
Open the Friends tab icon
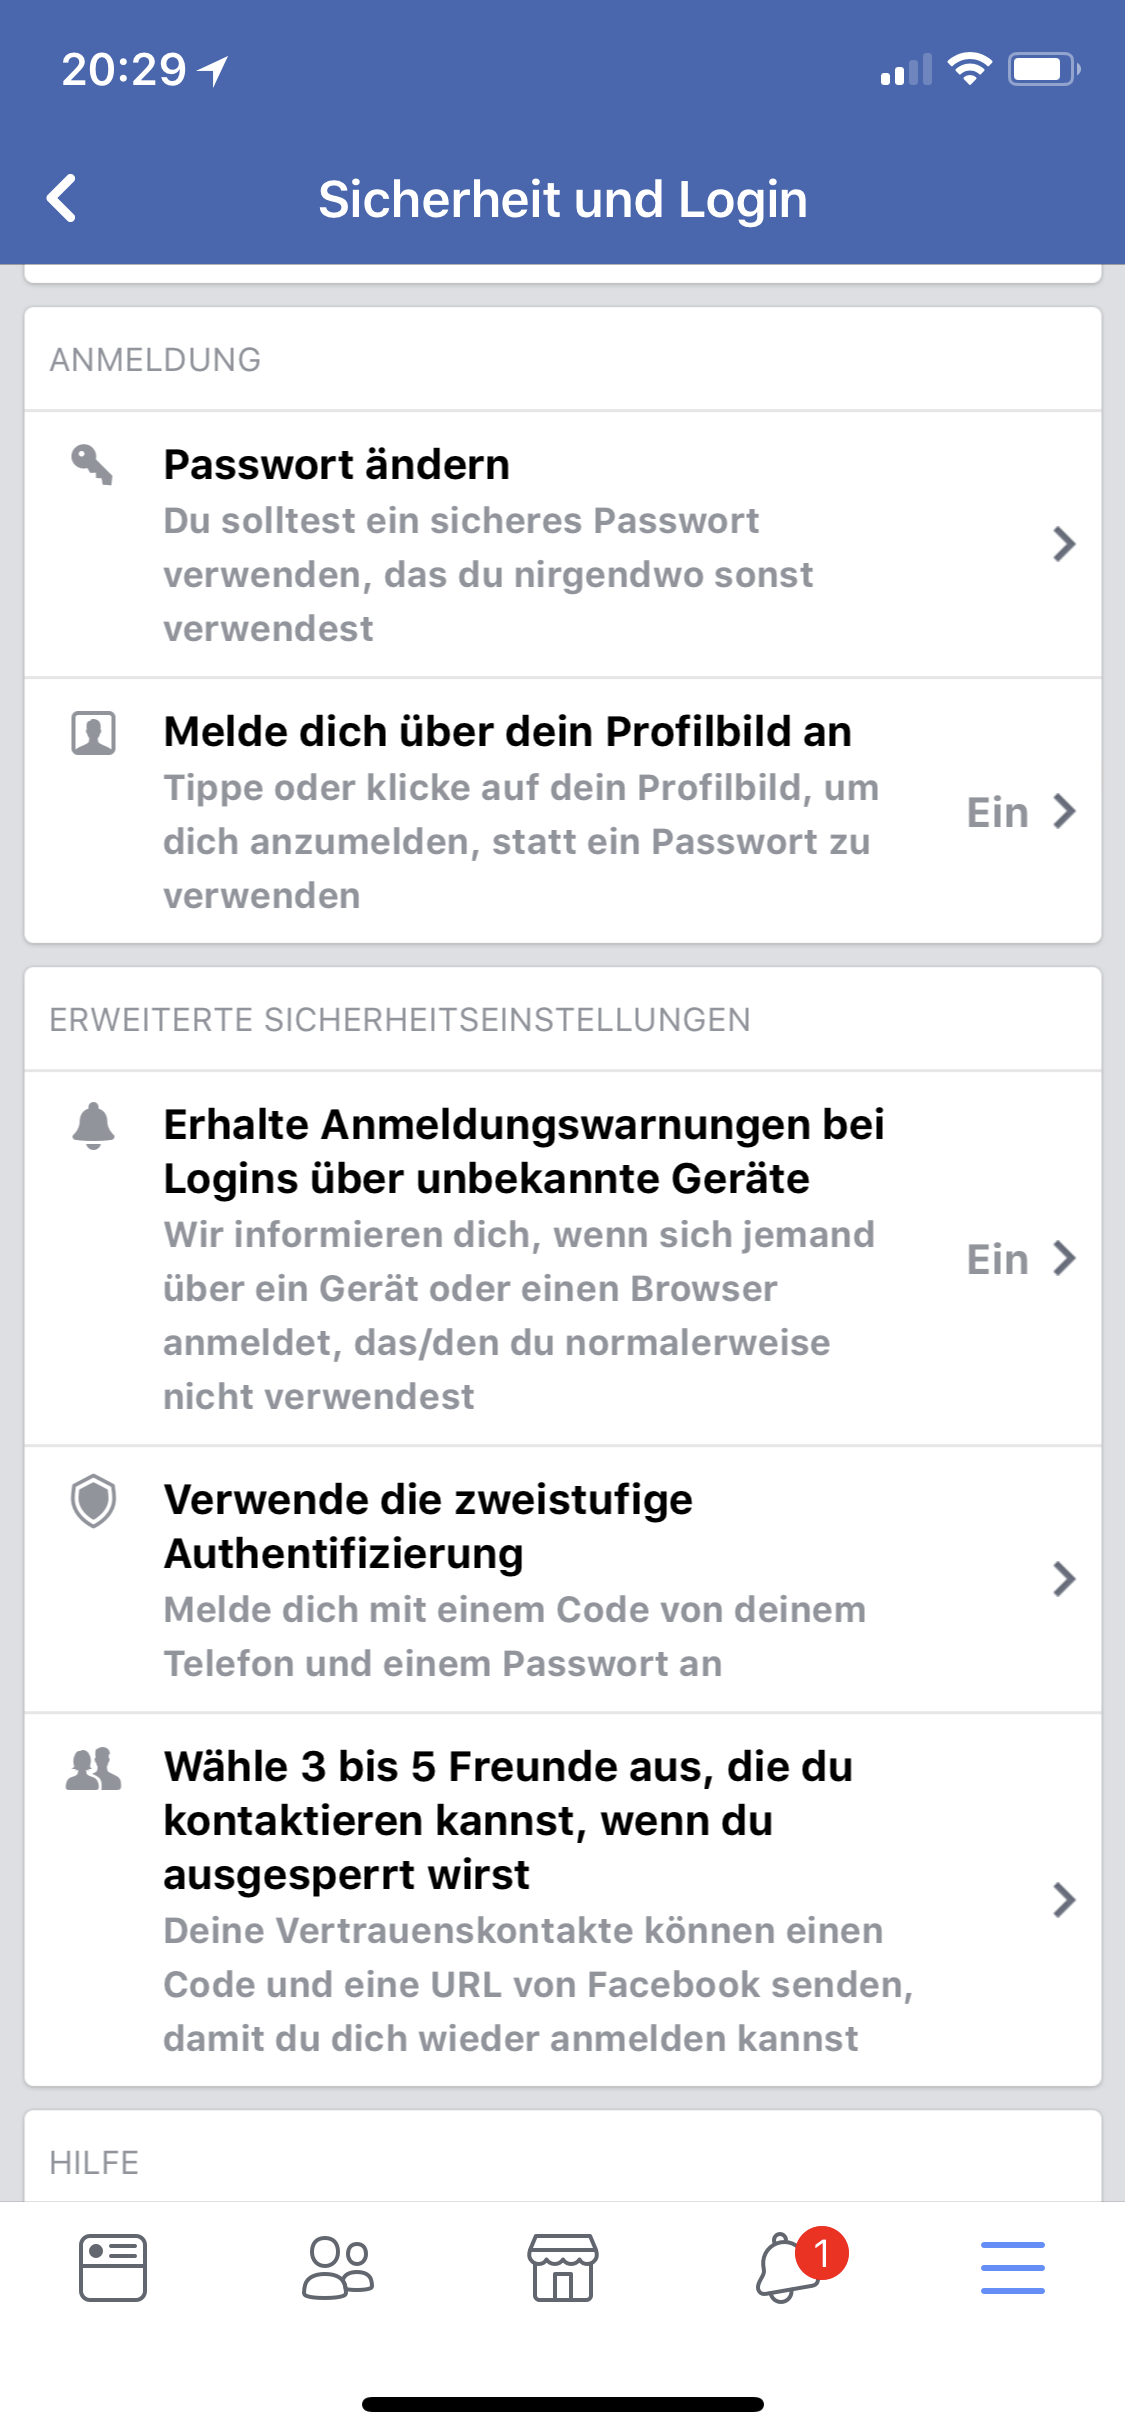click(x=338, y=2267)
